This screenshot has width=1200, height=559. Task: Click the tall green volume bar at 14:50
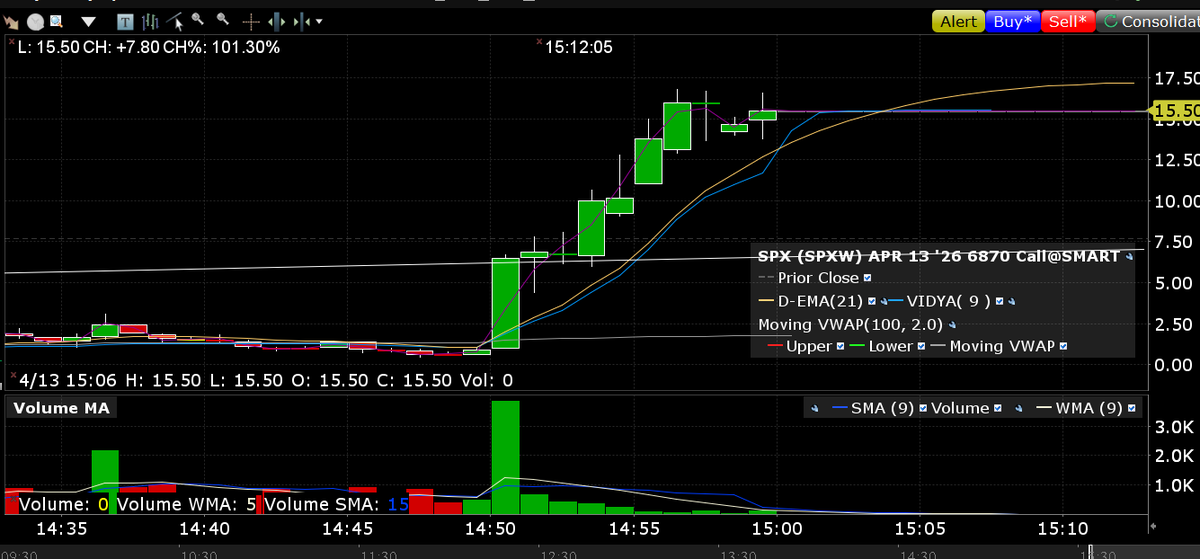coord(505,457)
